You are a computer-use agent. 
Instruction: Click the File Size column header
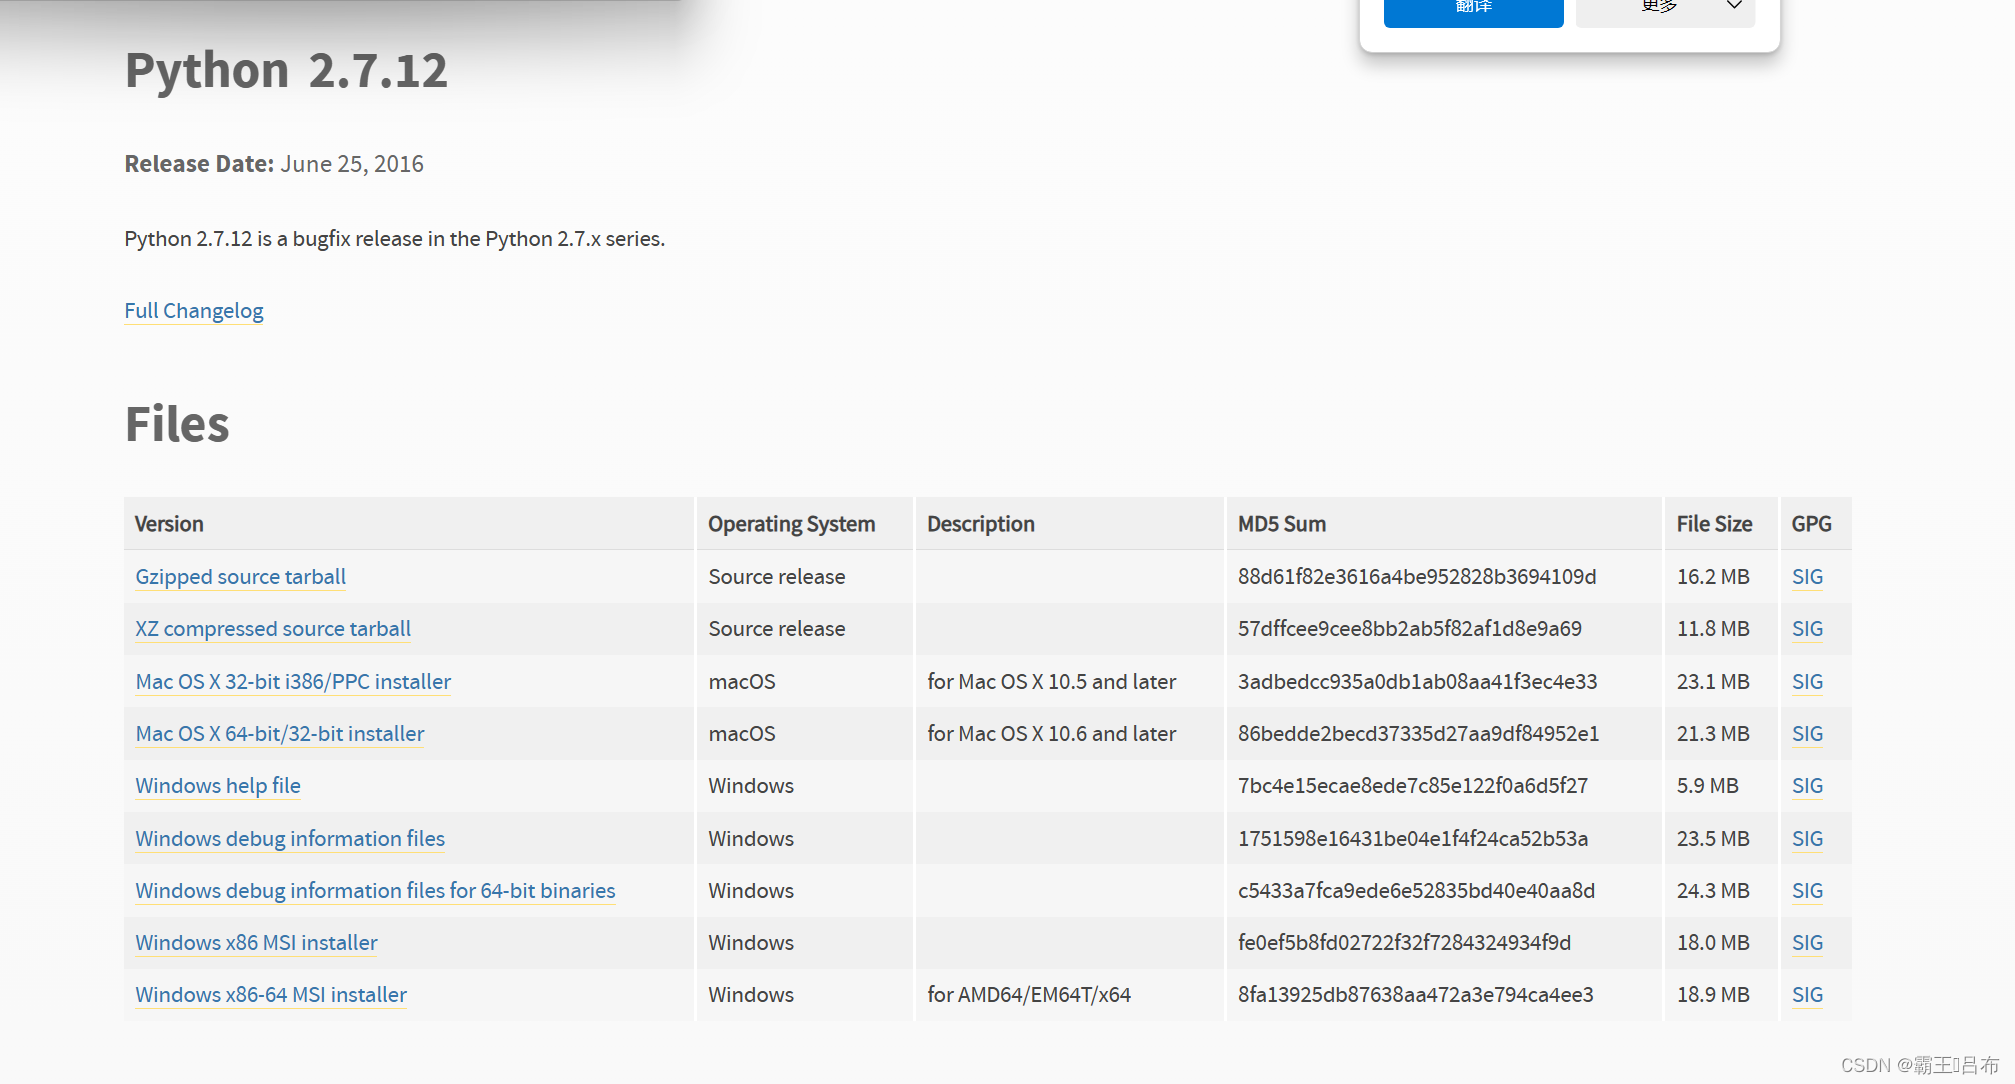coord(1714,524)
